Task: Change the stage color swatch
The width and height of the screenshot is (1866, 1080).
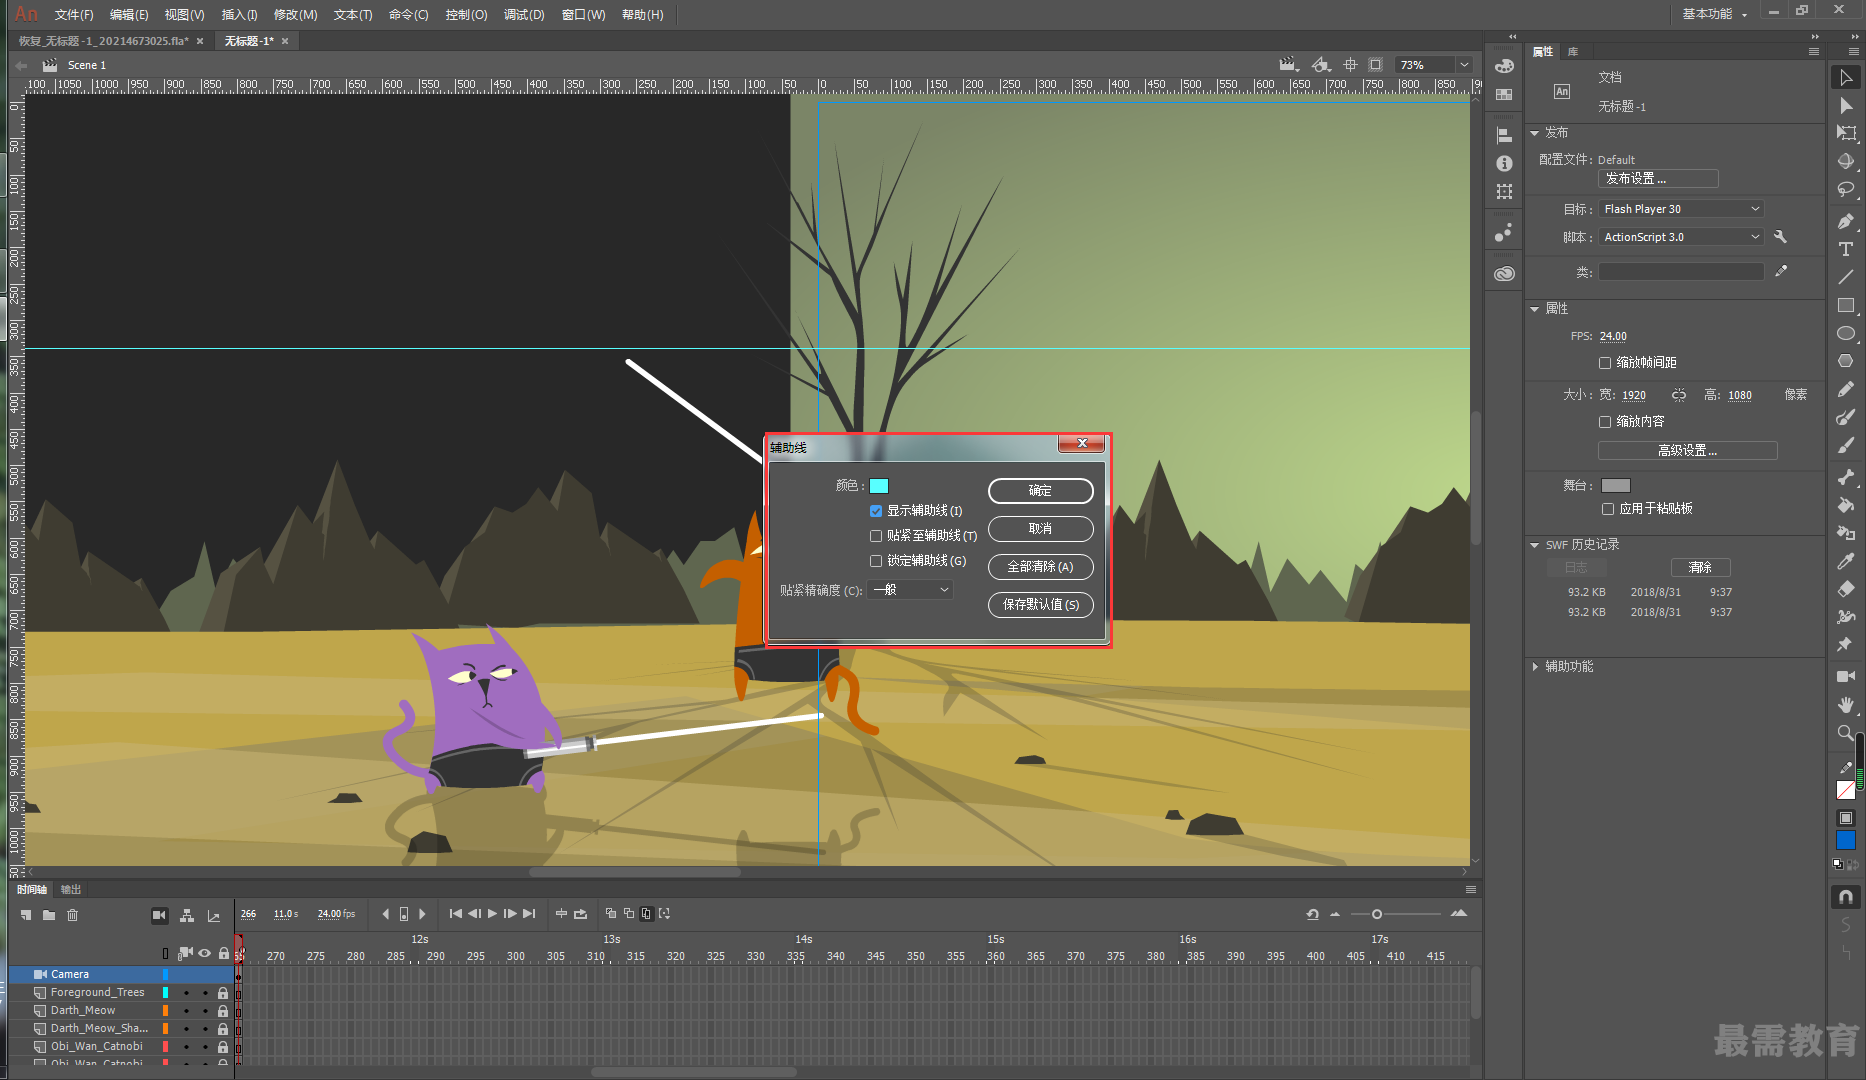Action: click(x=1616, y=486)
